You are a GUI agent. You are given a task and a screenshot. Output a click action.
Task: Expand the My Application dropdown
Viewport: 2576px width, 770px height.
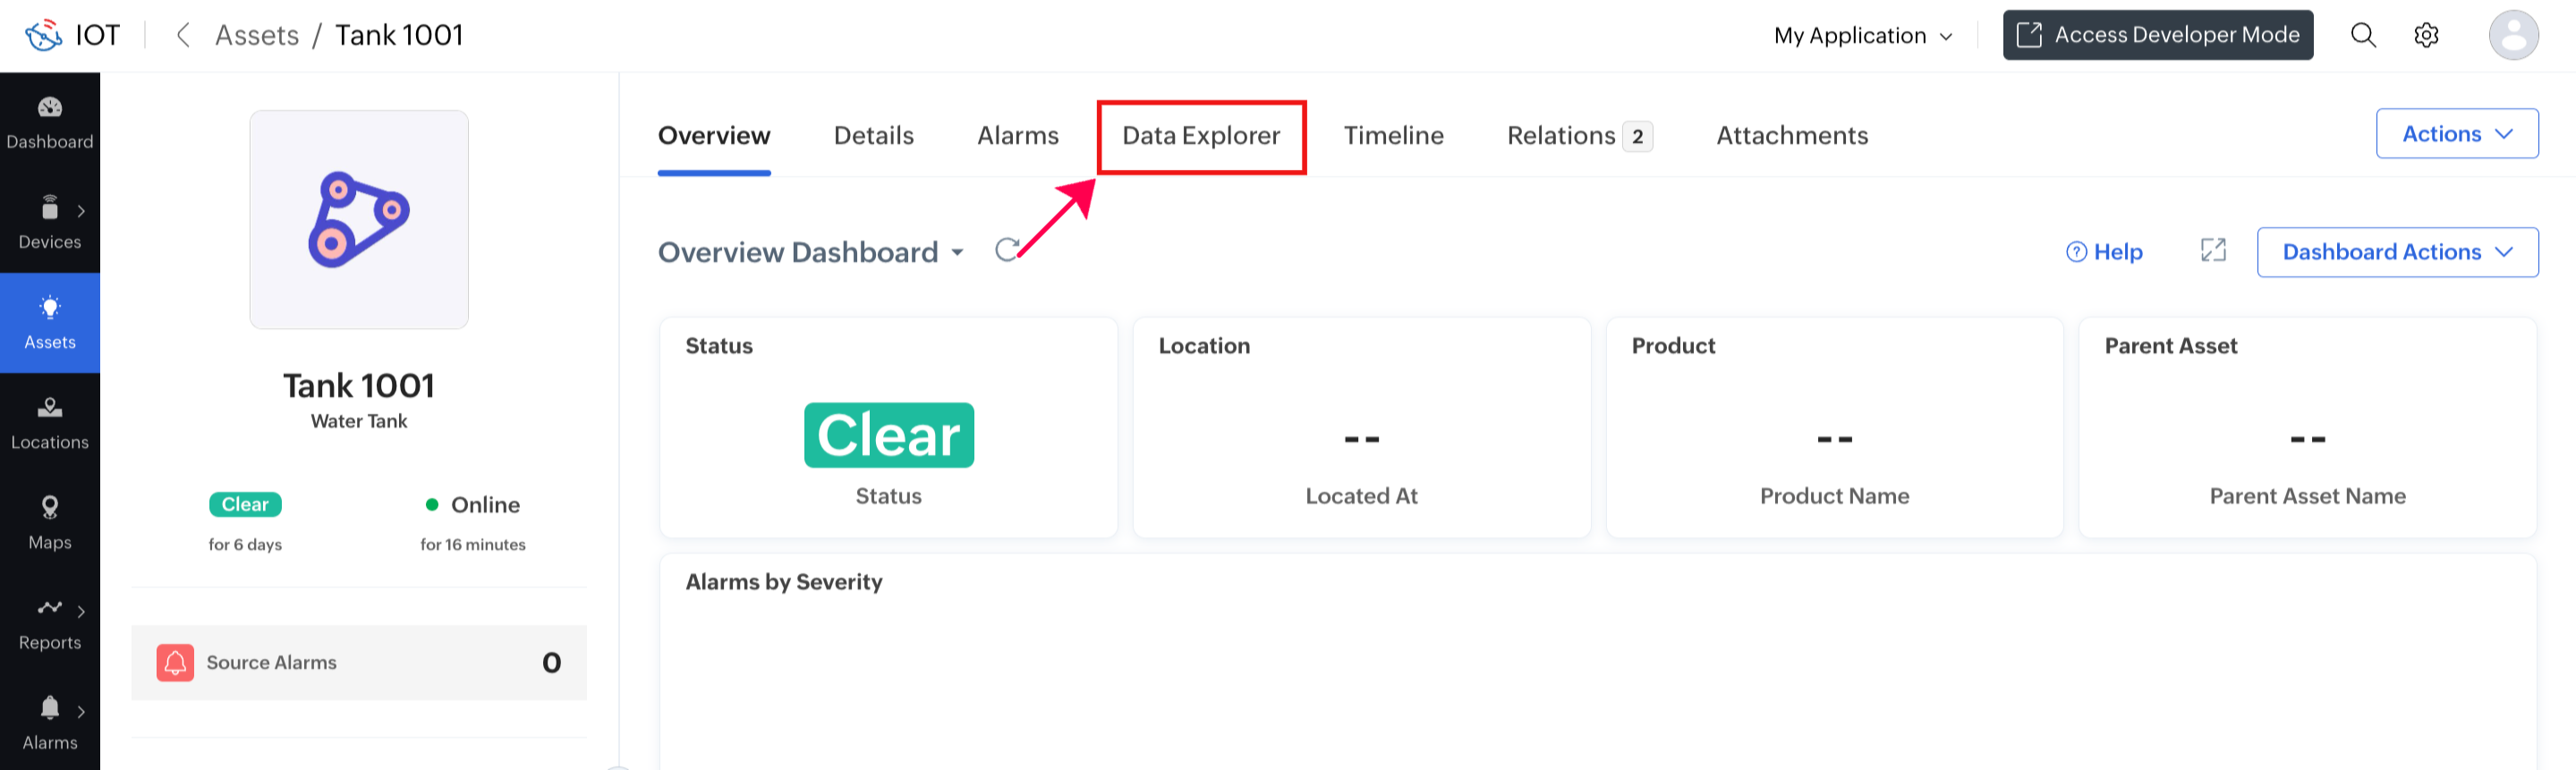coord(1863,35)
